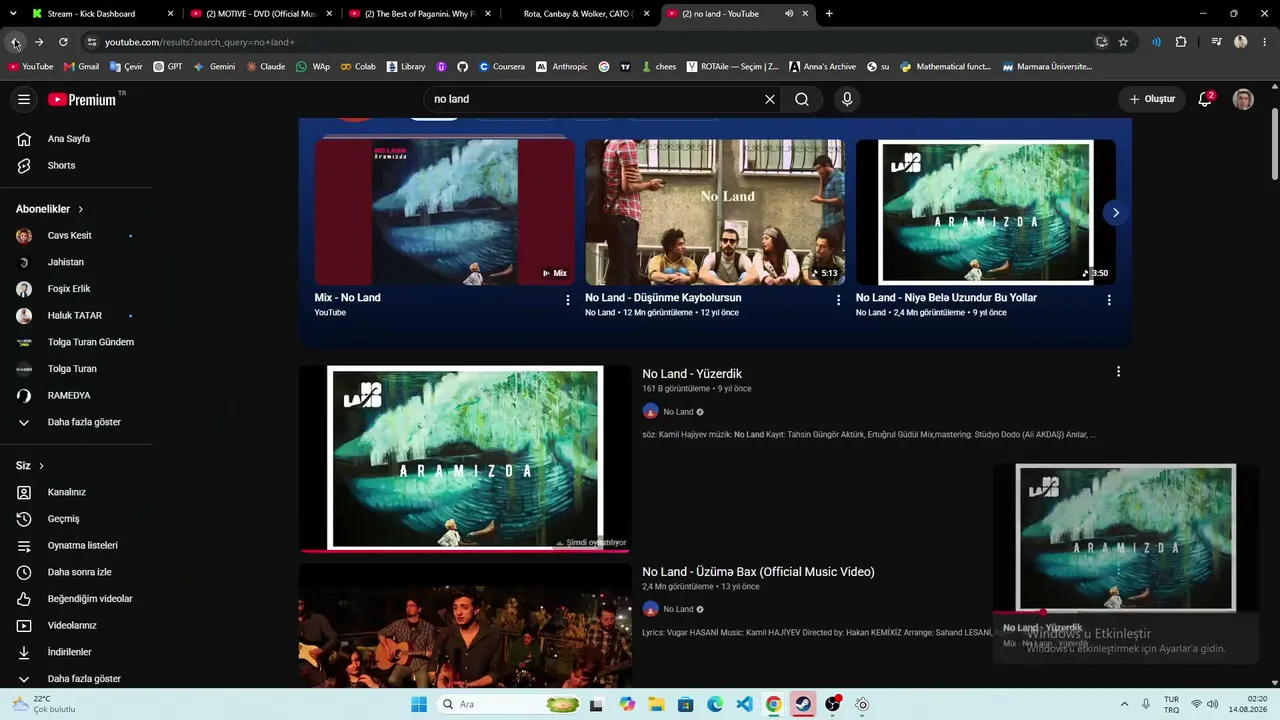Open the Yüzerdik result thumbnail

[x=465, y=458]
